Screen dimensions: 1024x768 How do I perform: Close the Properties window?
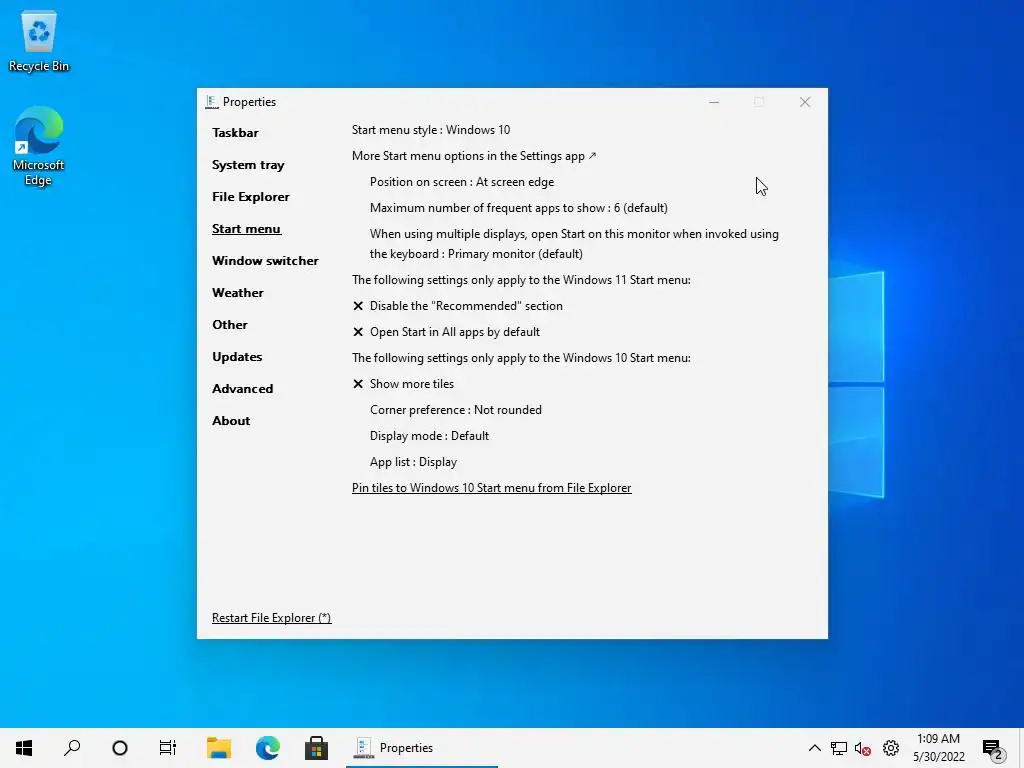pos(805,102)
